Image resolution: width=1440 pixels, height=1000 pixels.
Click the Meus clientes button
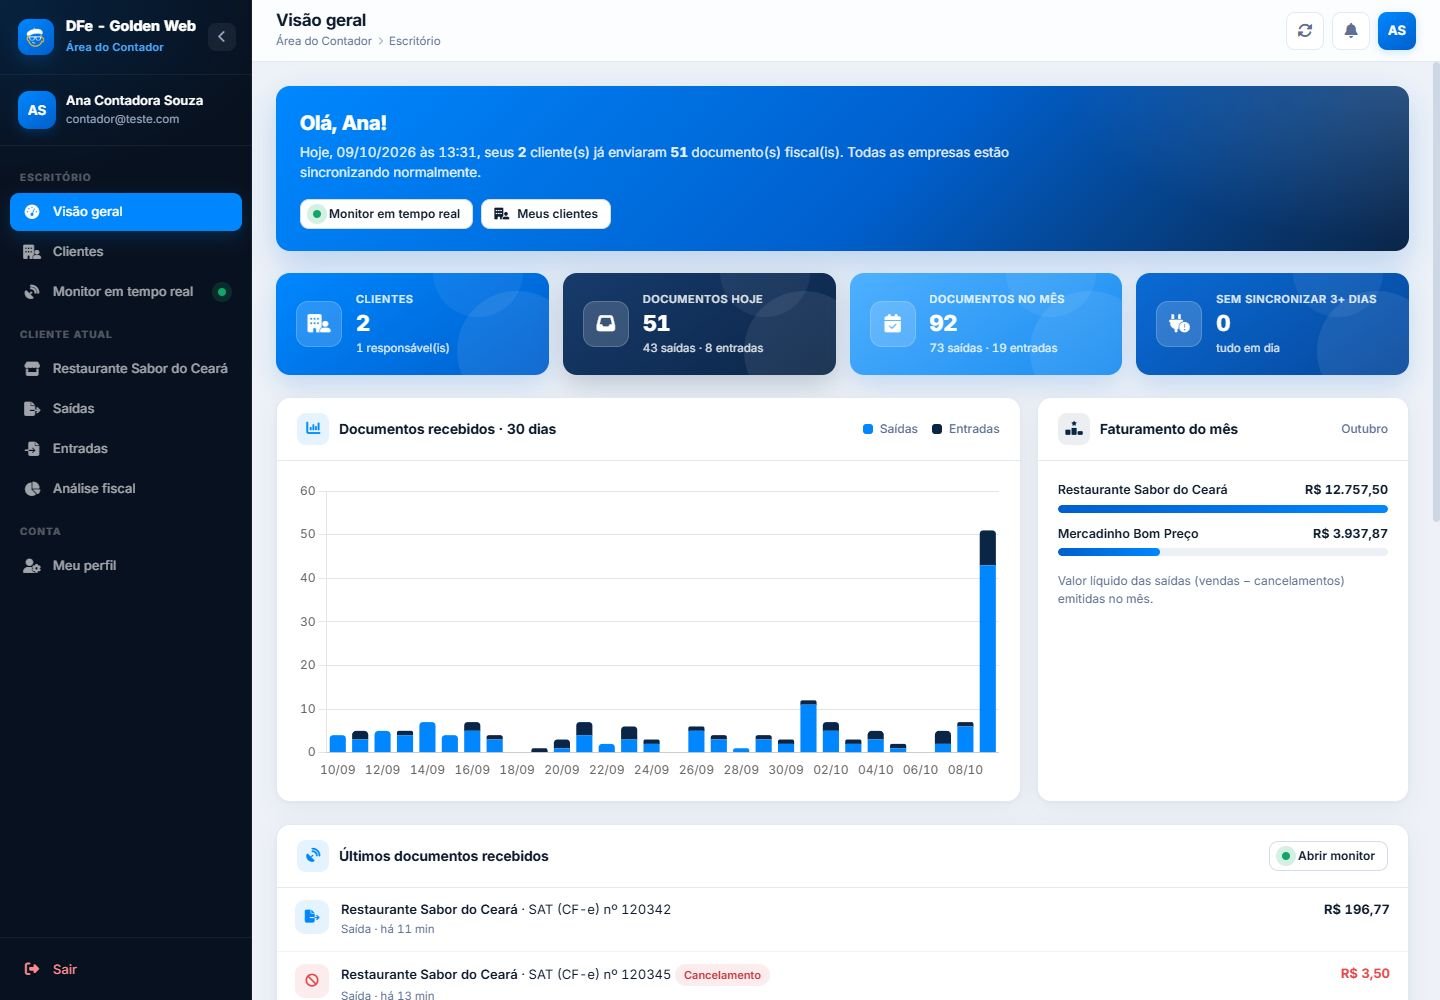tap(546, 214)
